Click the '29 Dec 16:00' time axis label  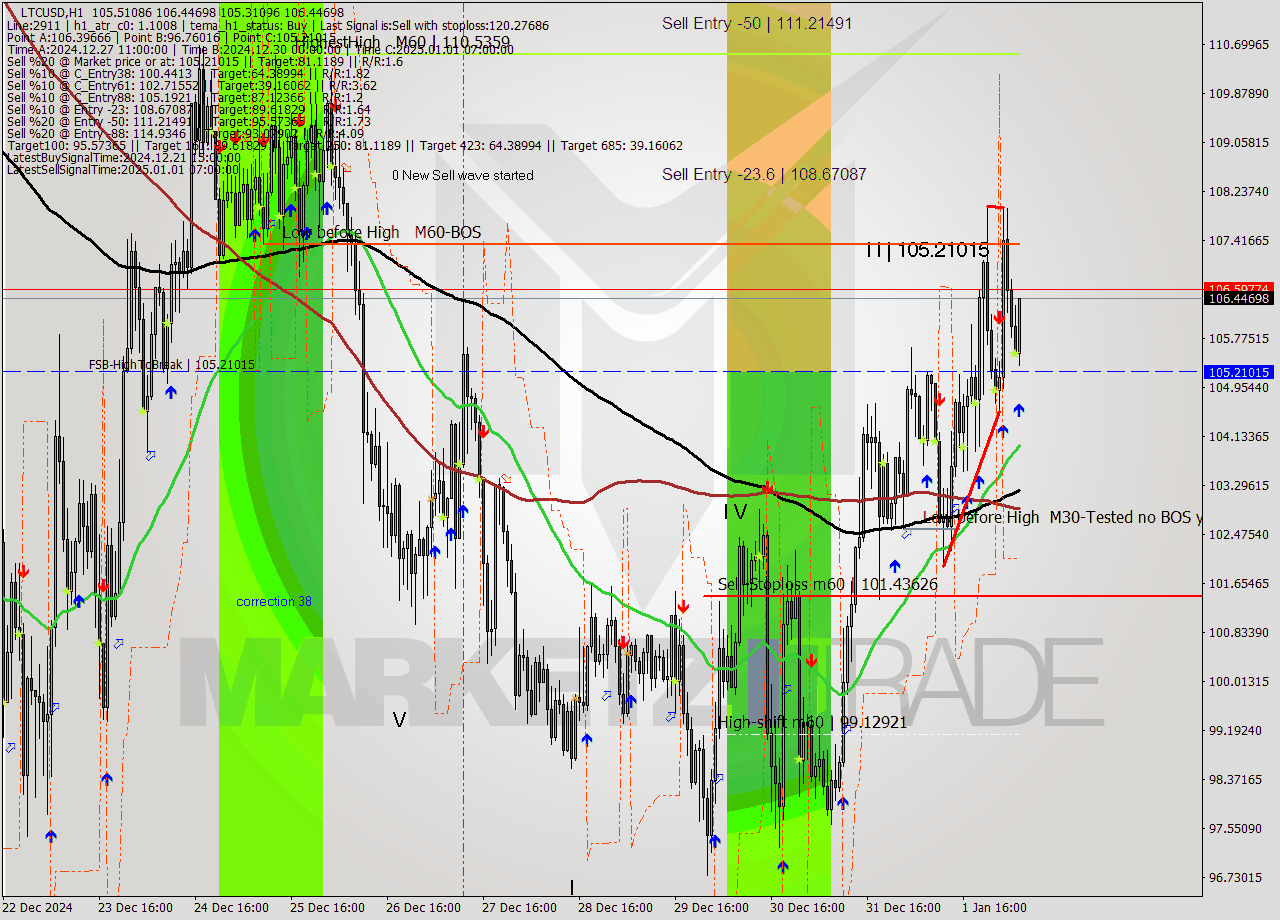click(711, 908)
